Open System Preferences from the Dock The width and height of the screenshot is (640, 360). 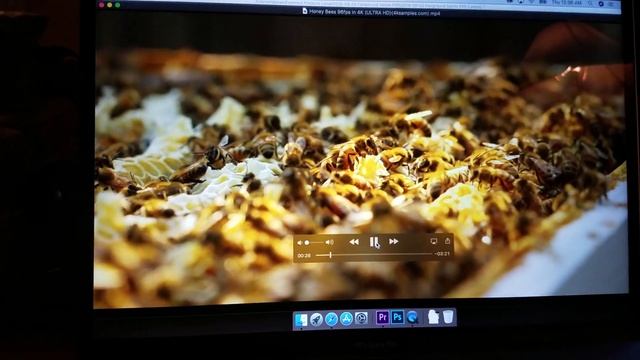[362, 318]
